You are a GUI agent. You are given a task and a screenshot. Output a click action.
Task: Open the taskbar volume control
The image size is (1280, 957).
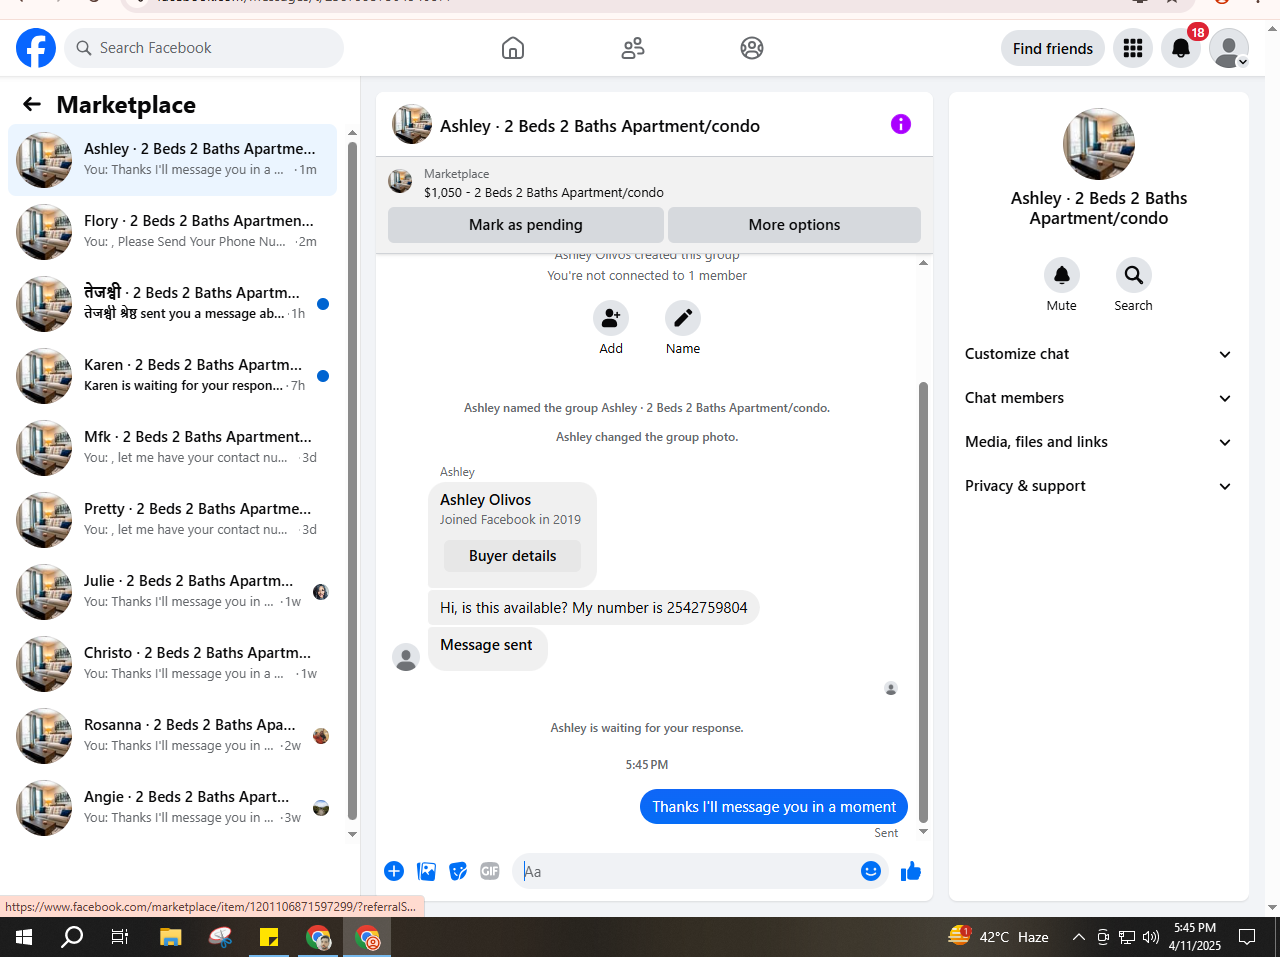[x=1151, y=937]
